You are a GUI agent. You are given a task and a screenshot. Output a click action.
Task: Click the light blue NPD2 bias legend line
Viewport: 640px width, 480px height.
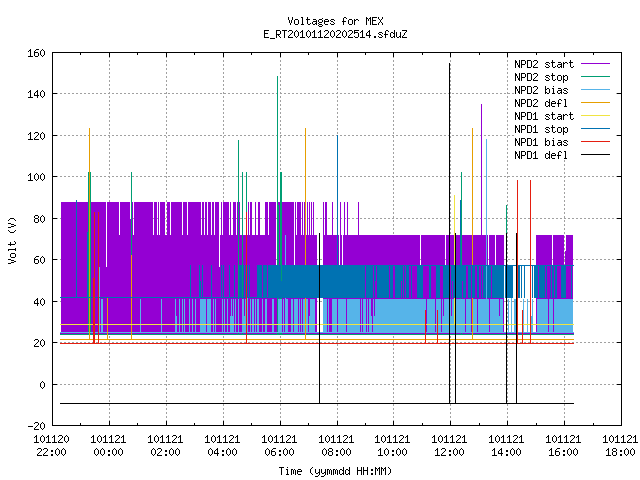(x=595, y=90)
